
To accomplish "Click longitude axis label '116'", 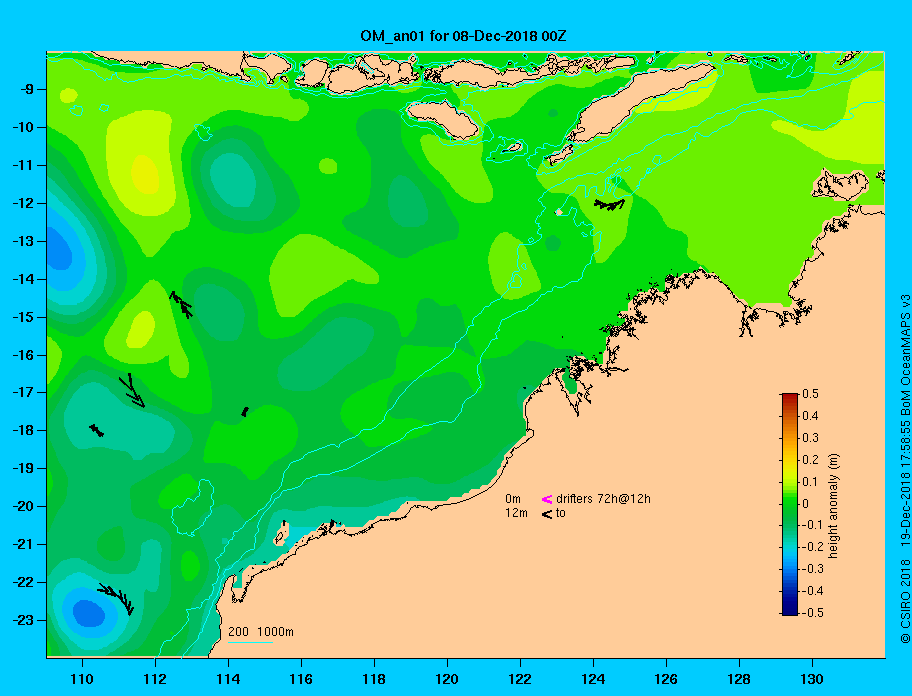I will click(301, 679).
